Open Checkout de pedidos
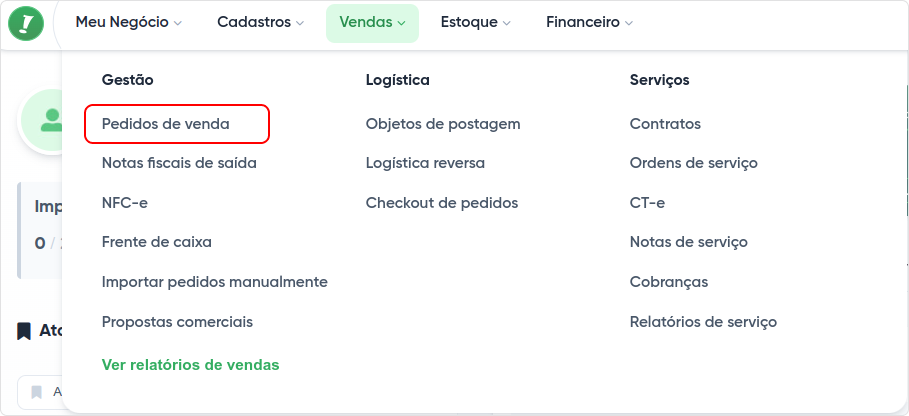909x416 pixels. click(442, 203)
